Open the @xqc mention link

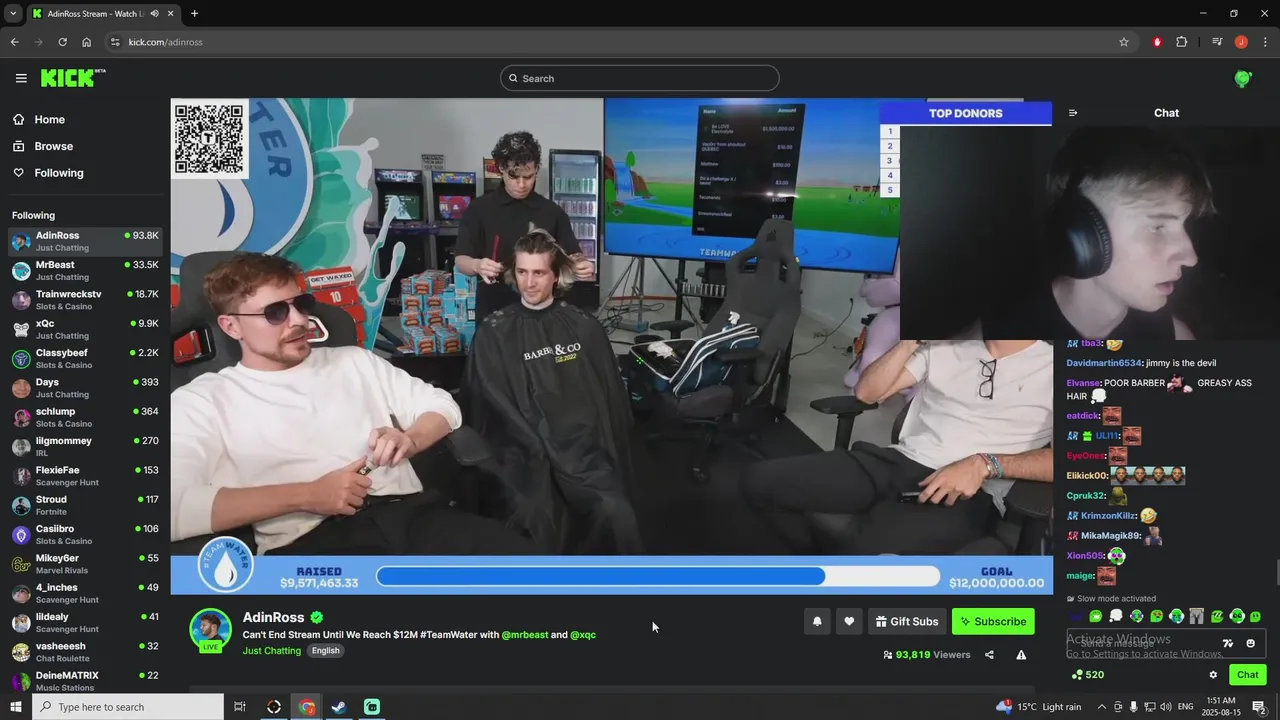(583, 635)
